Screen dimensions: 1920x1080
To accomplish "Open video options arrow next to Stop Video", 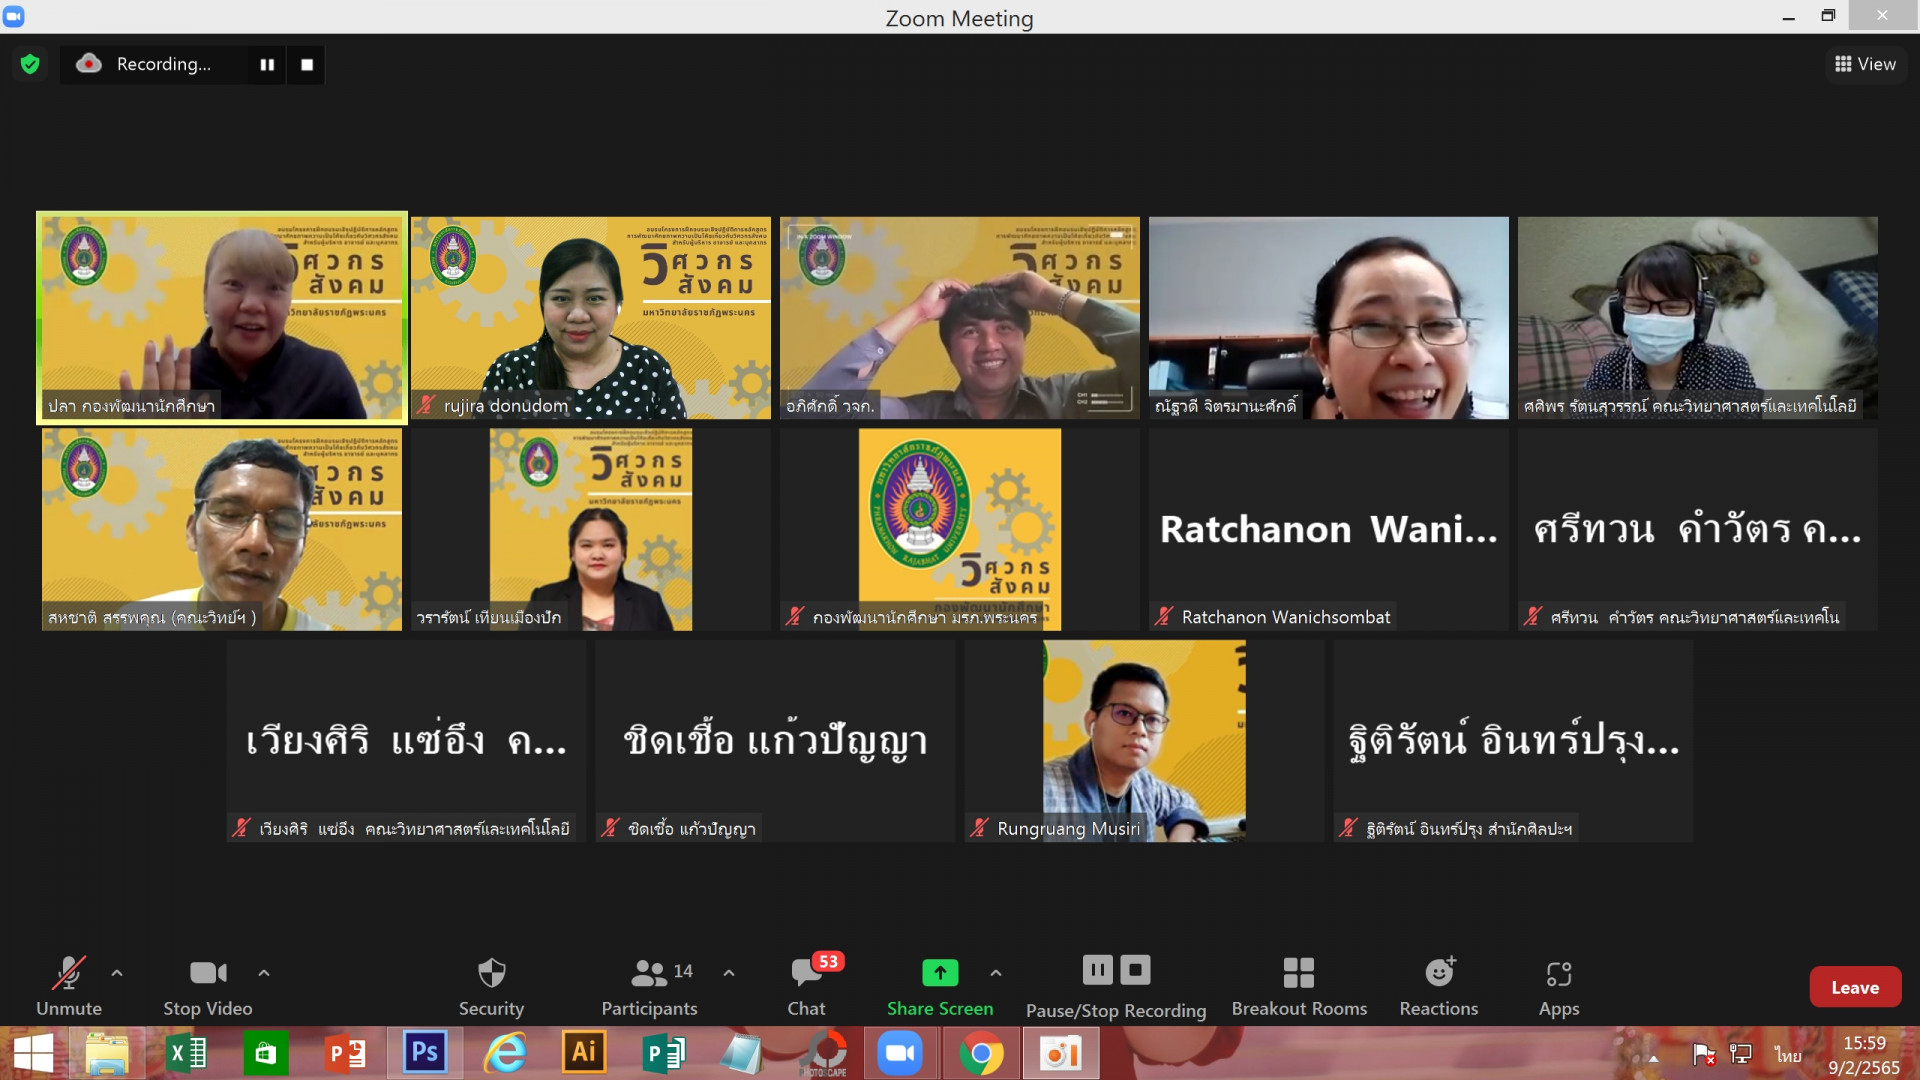I will [264, 972].
